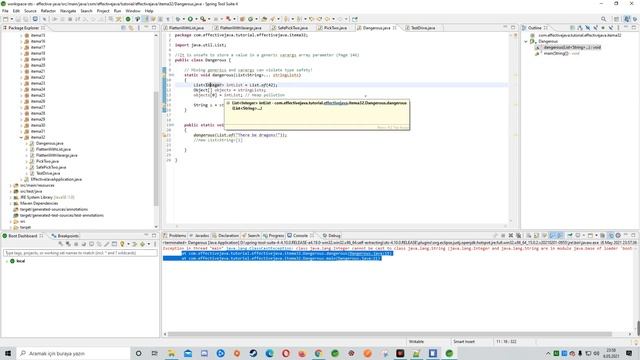Toggle Link with Editor in Package Explorer
The height and width of the screenshot is (360, 640).
tap(131, 28)
